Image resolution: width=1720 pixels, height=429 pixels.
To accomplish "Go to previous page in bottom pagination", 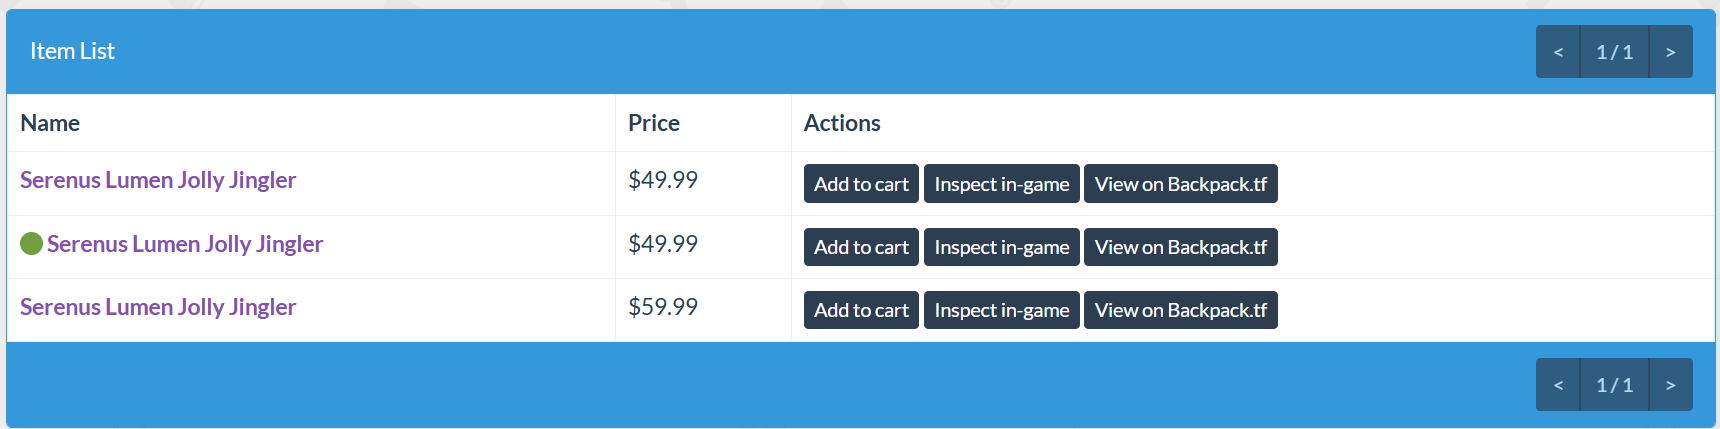I will (x=1558, y=385).
